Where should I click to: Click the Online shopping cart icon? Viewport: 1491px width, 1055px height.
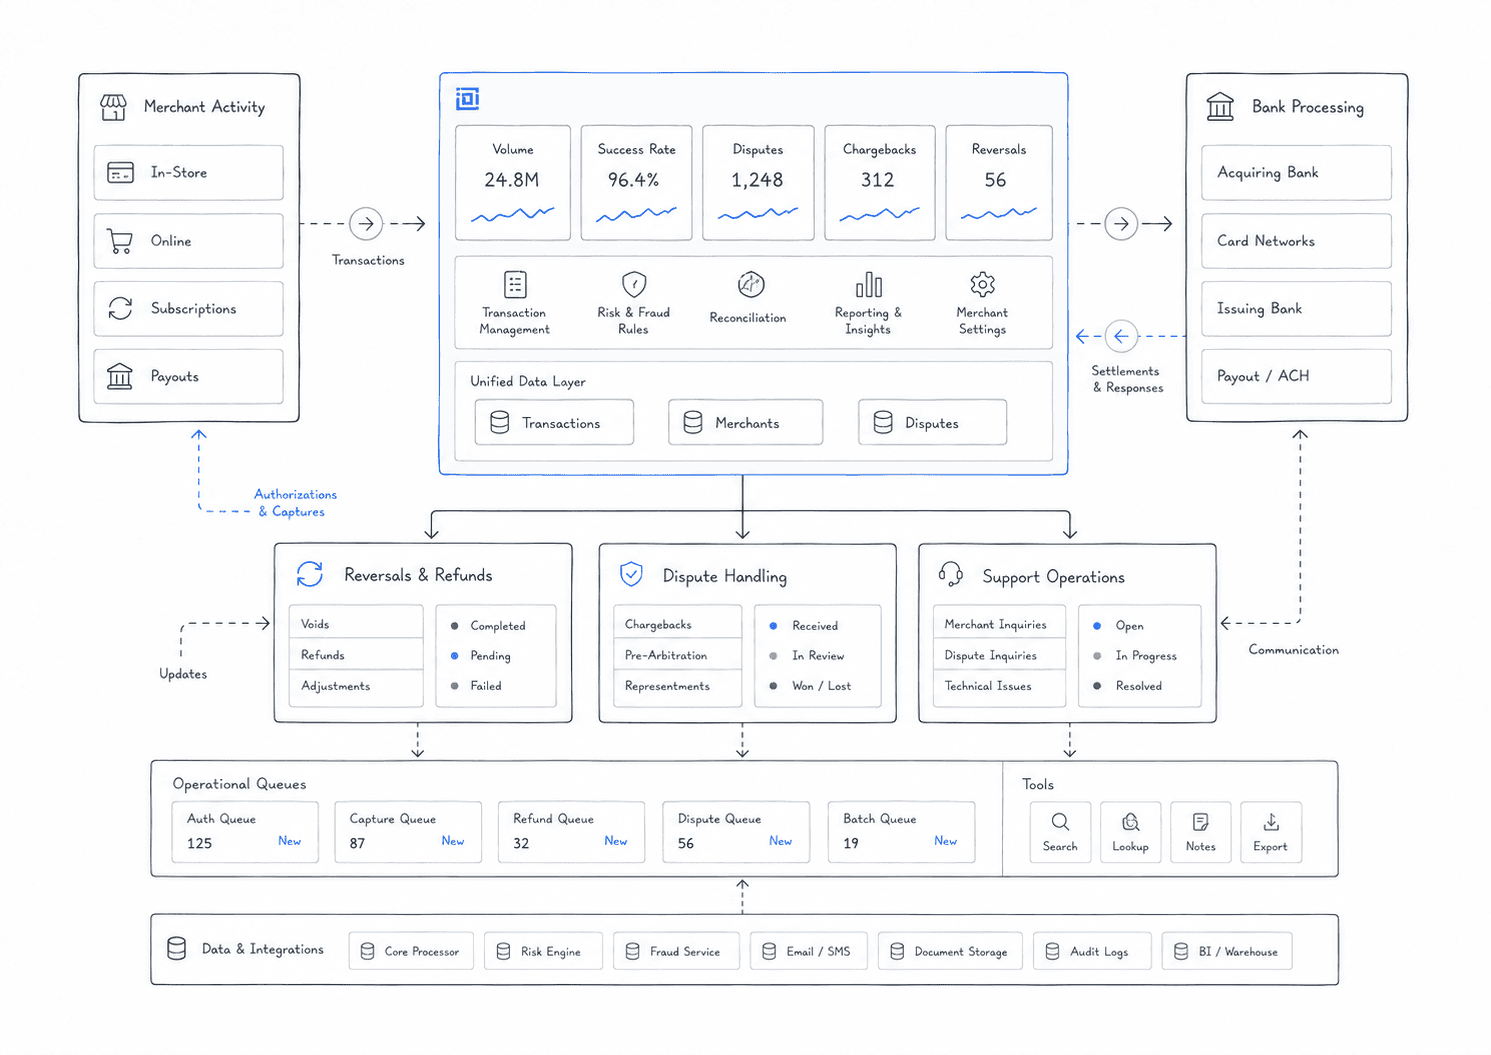[x=120, y=241]
